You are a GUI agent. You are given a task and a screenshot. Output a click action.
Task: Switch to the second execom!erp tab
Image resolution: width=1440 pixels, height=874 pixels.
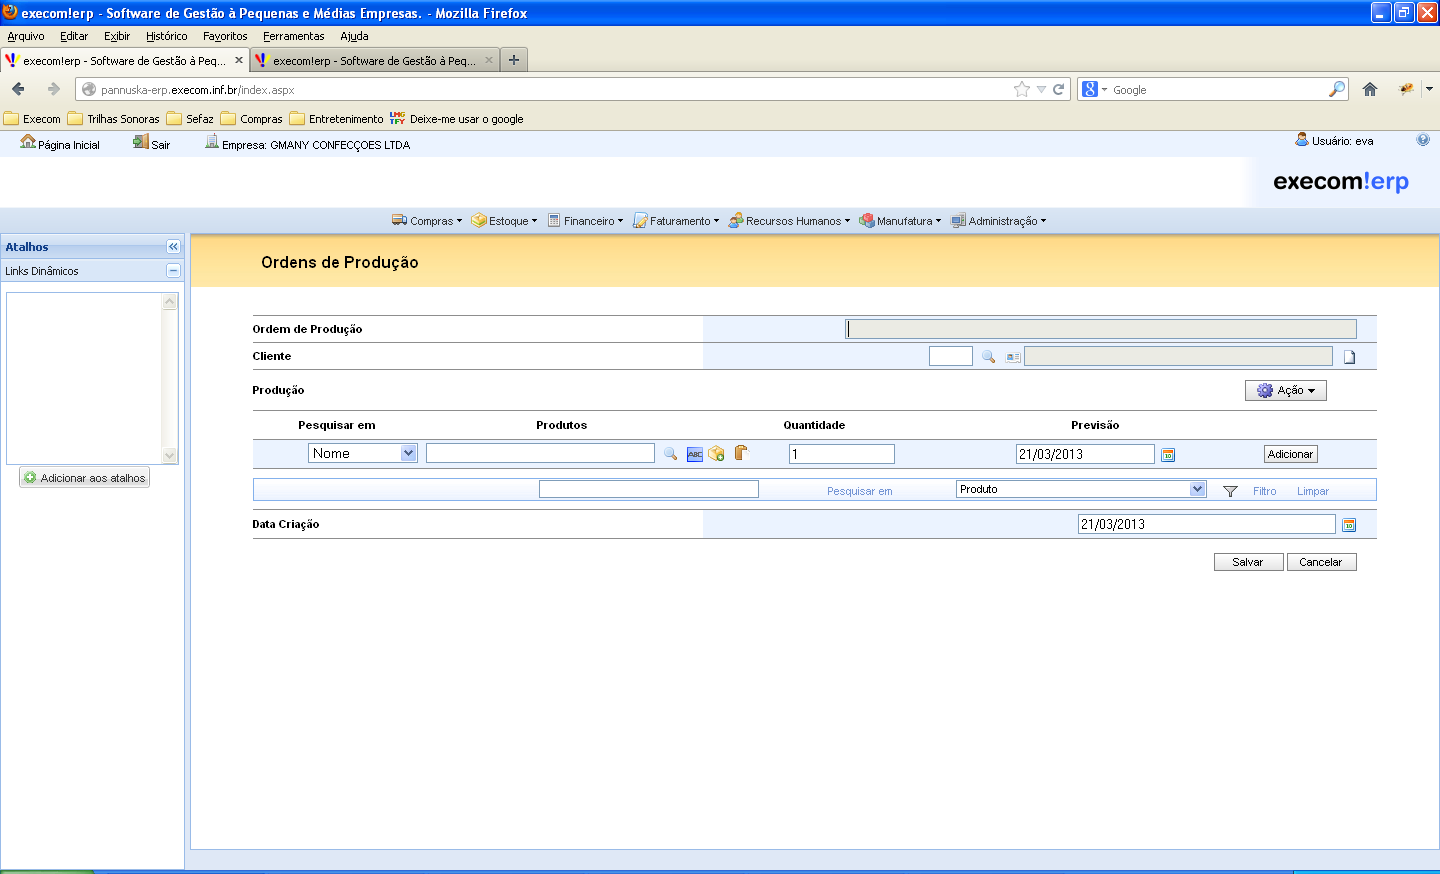click(375, 60)
